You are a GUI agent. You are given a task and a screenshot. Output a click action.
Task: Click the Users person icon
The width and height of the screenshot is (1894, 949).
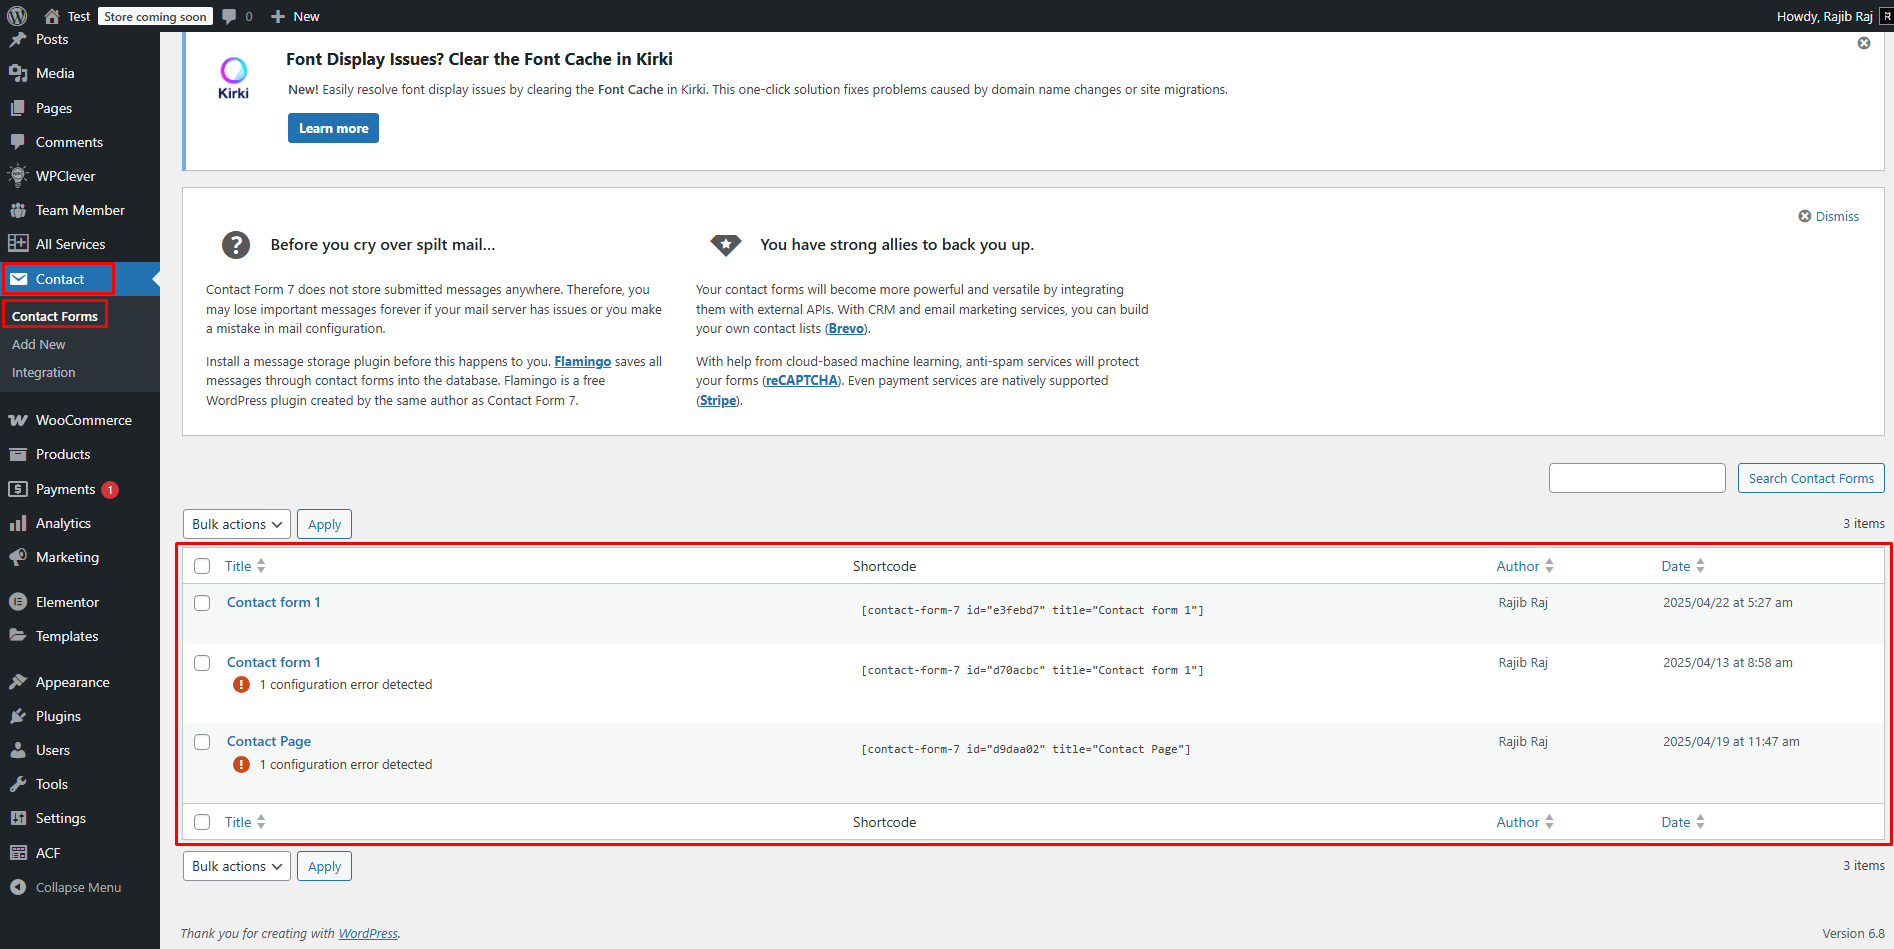tap(18, 750)
